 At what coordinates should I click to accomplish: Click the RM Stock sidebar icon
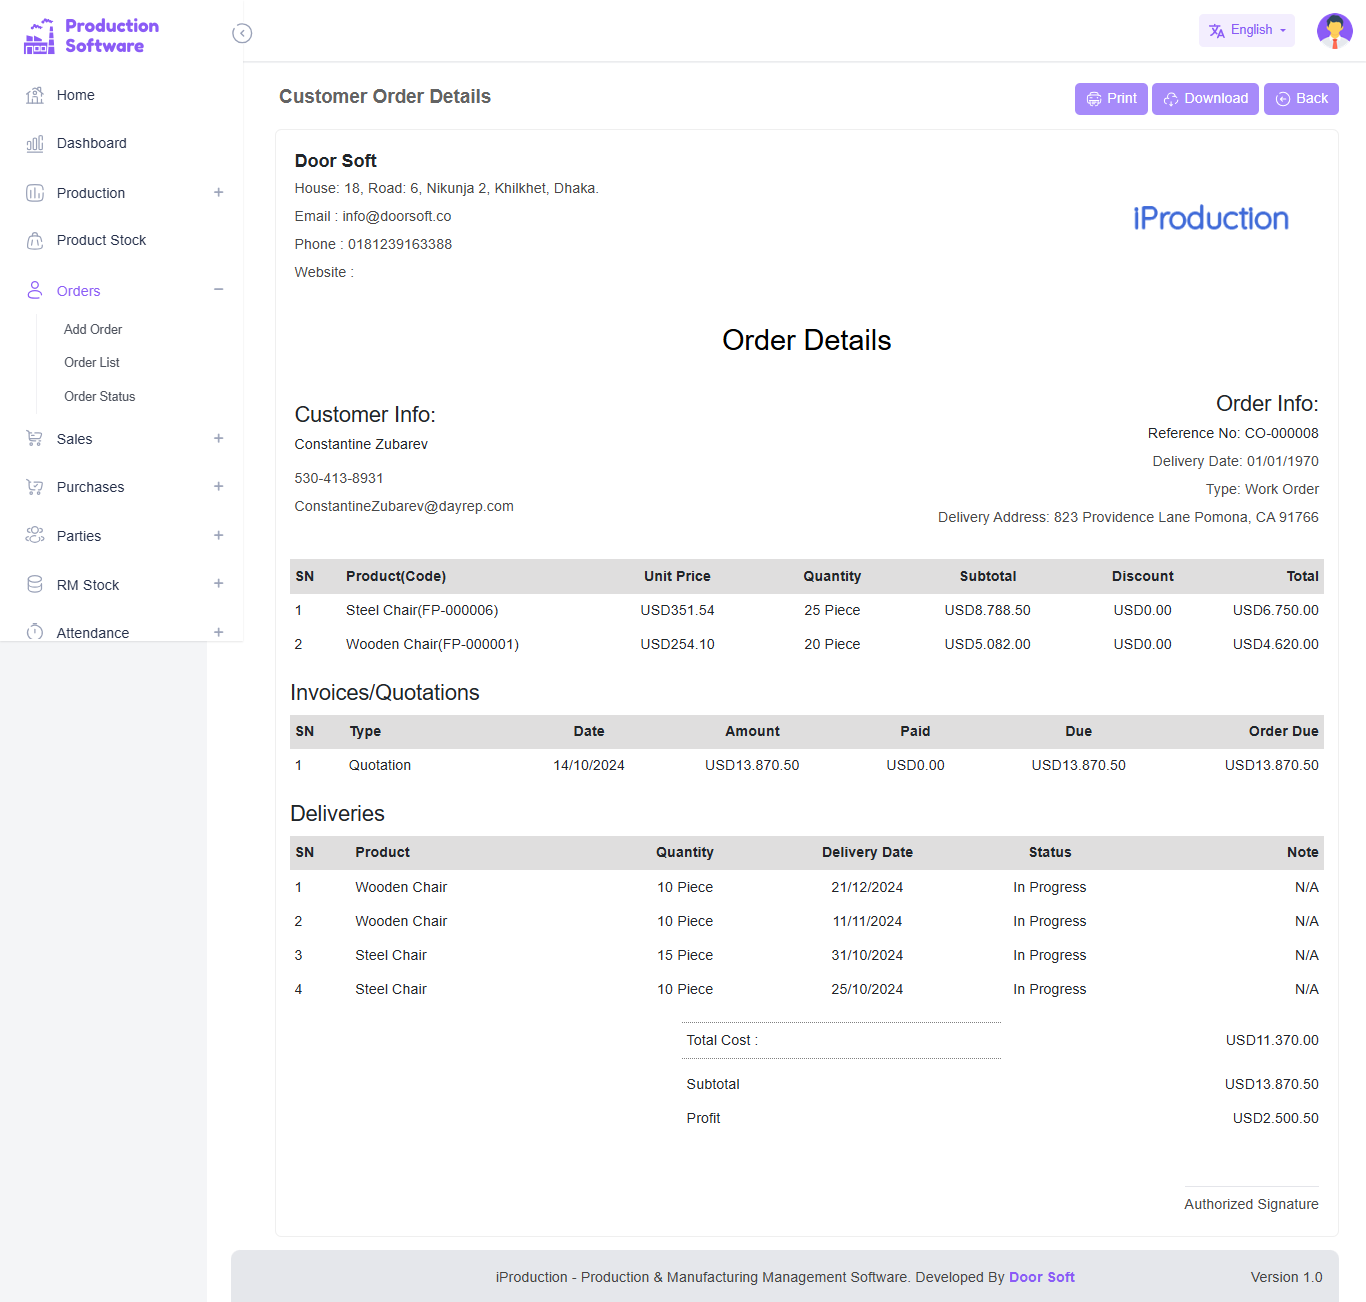click(x=34, y=584)
